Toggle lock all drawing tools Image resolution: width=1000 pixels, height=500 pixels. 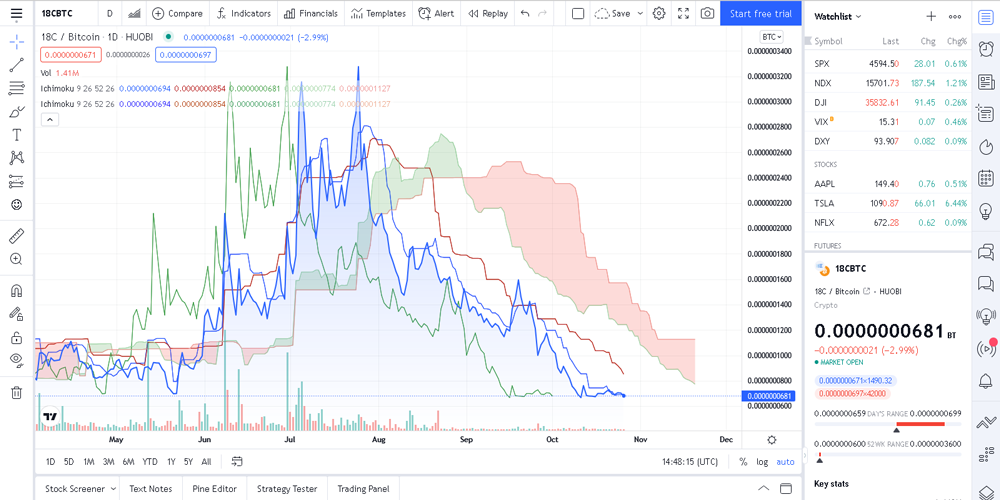click(x=17, y=337)
